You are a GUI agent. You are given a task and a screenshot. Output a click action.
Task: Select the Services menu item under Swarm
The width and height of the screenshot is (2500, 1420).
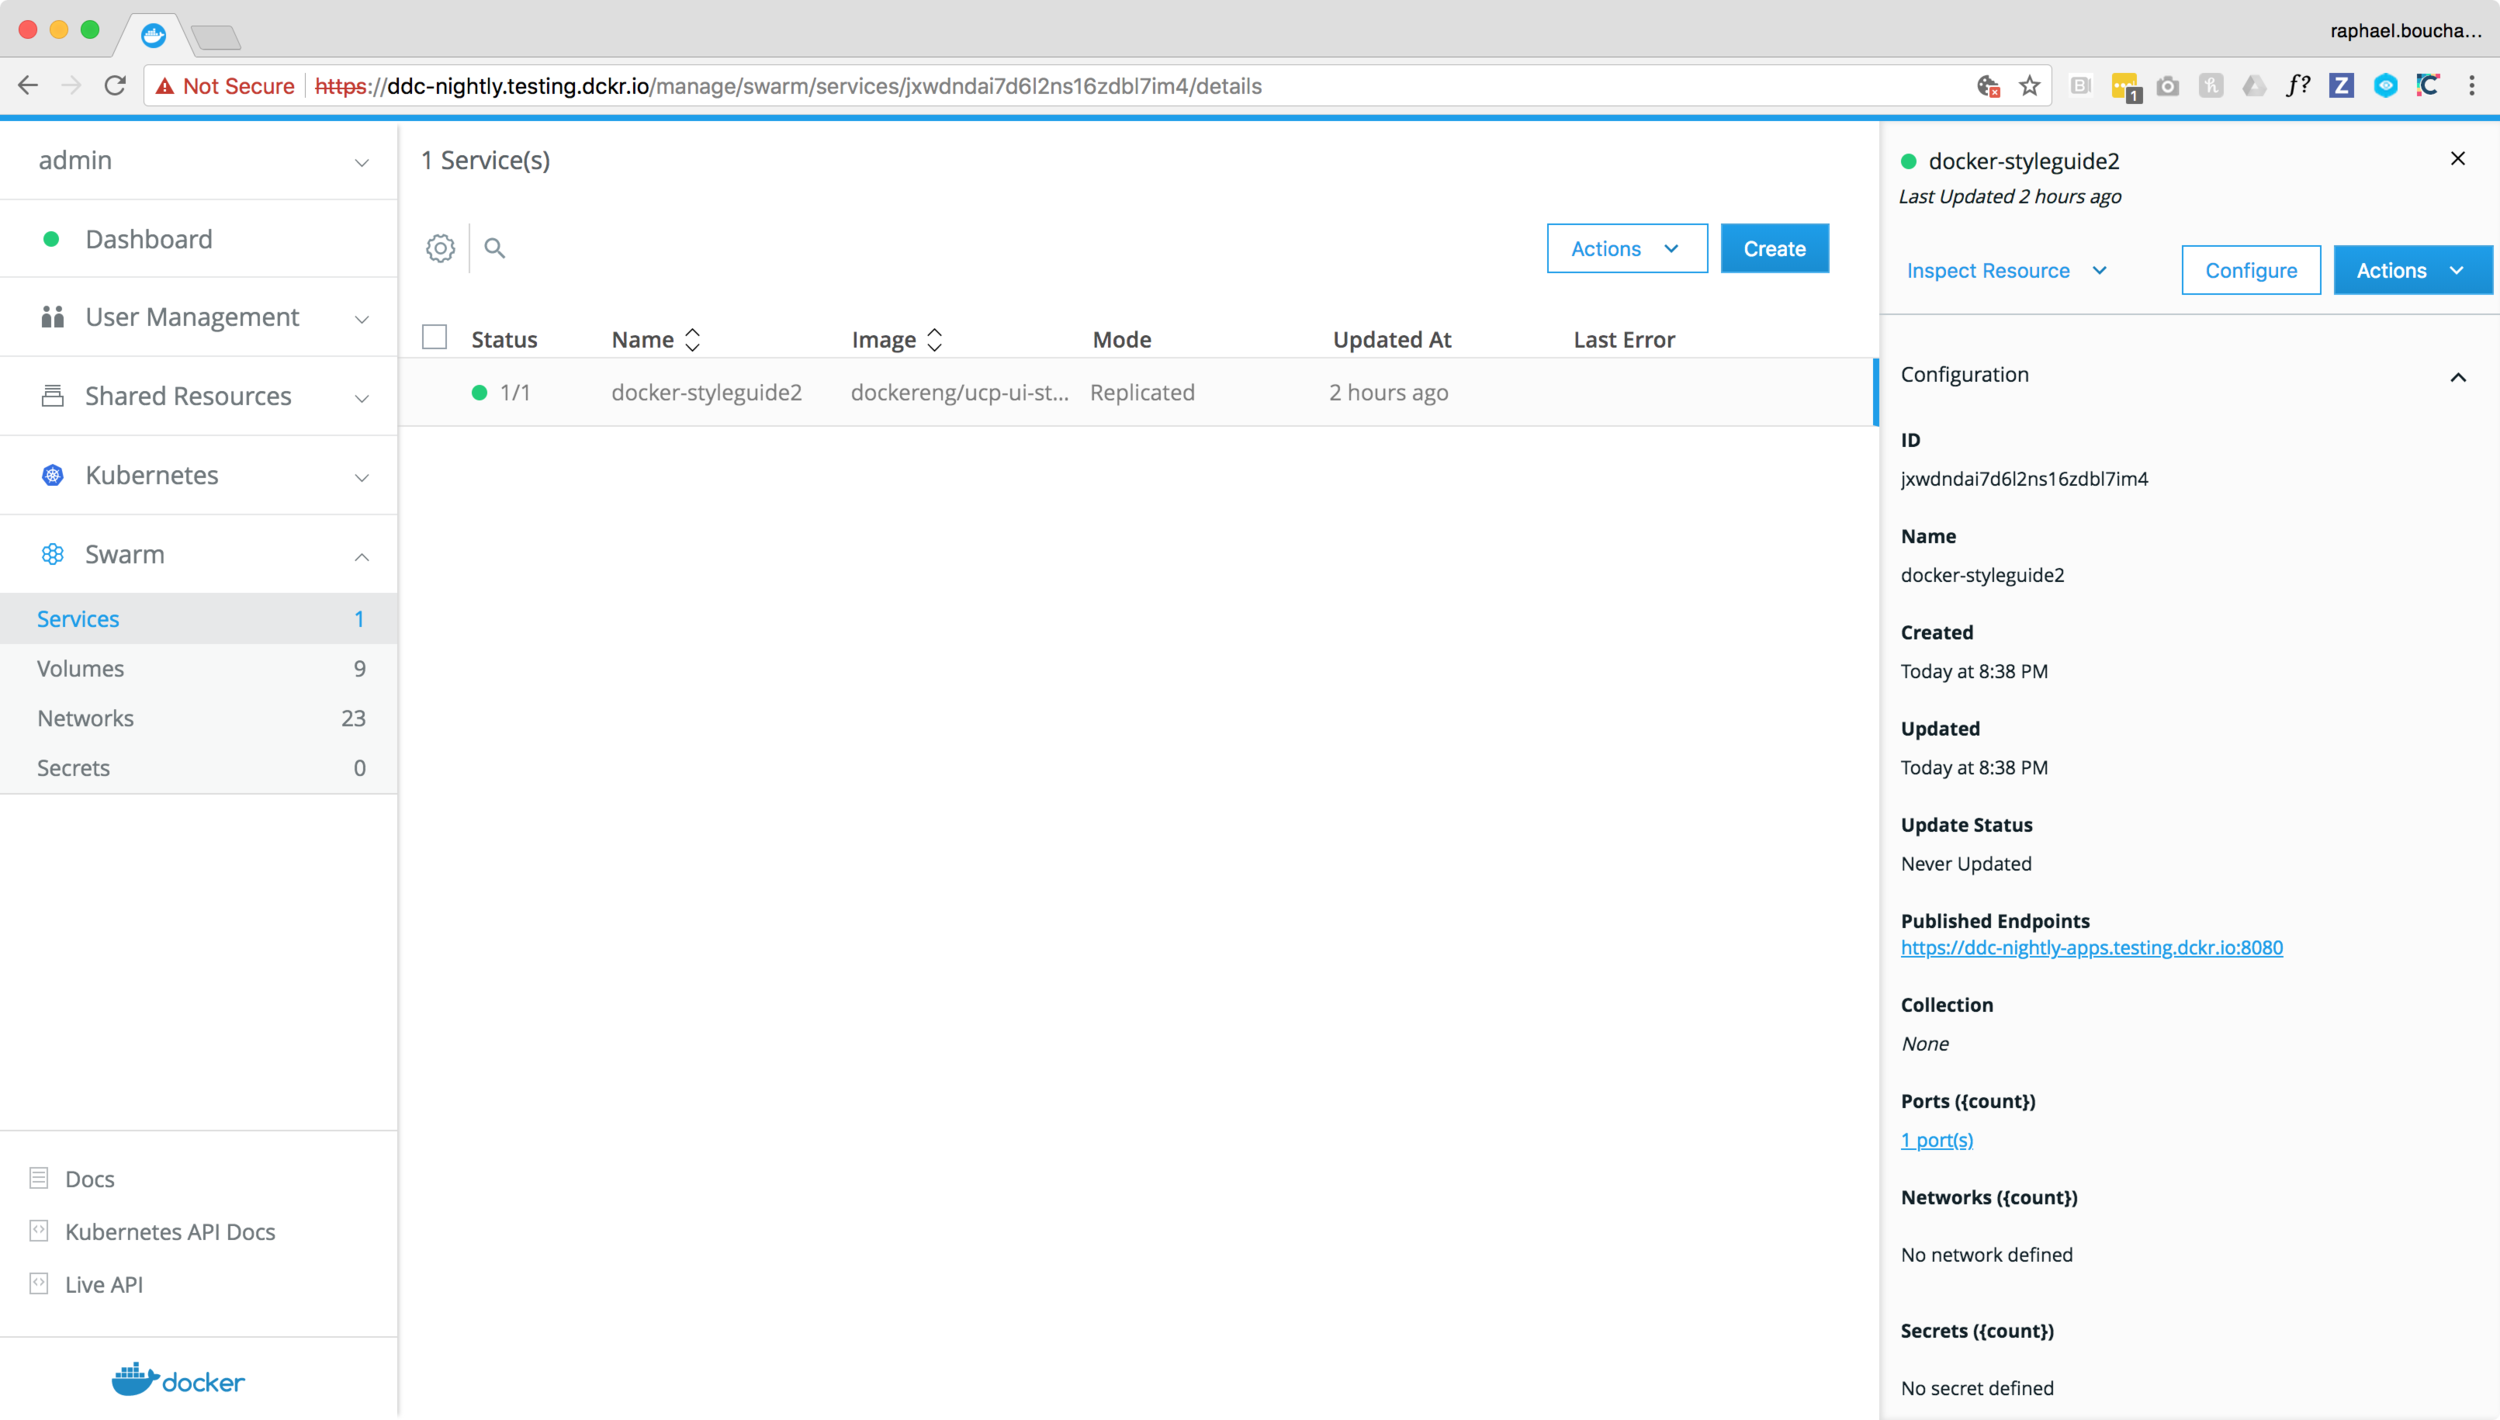click(79, 618)
